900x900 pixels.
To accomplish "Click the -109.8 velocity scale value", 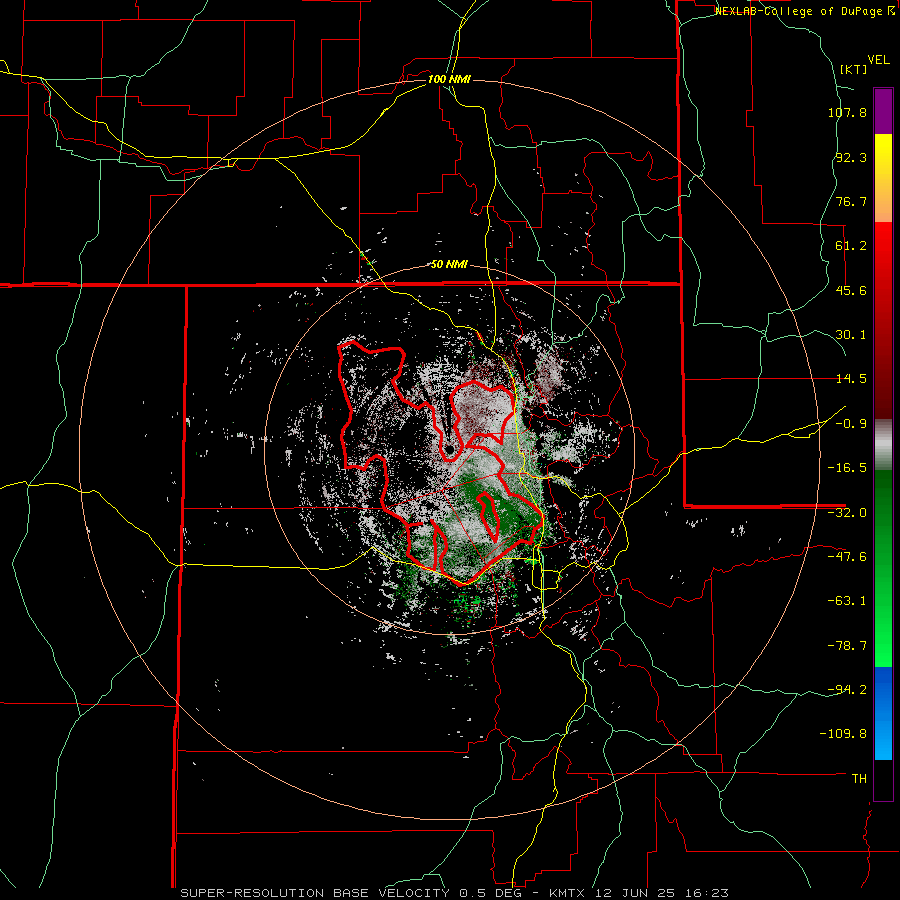I will tap(843, 734).
